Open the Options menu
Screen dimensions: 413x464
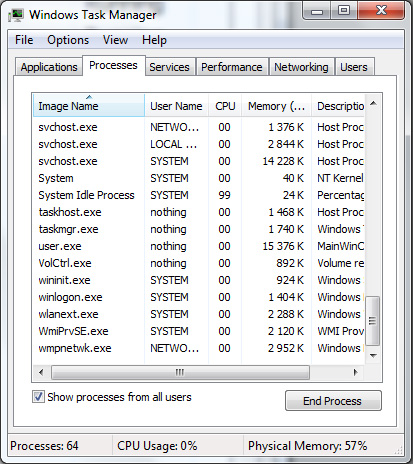(x=68, y=40)
